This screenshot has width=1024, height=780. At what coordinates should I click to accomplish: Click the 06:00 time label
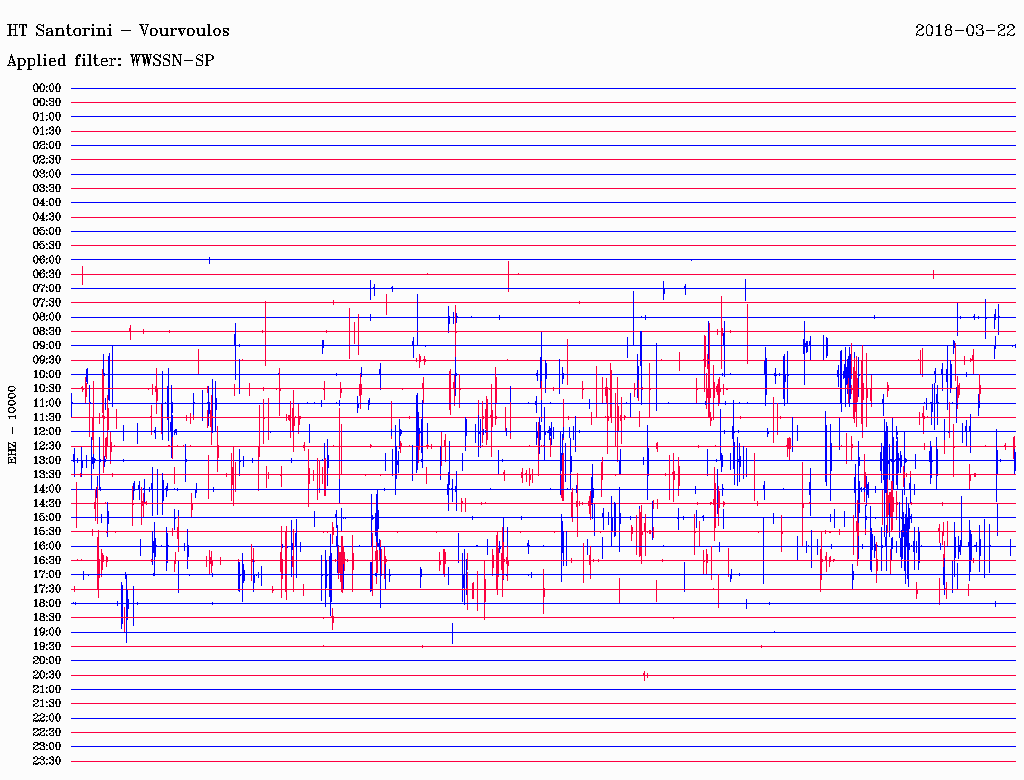(47, 260)
